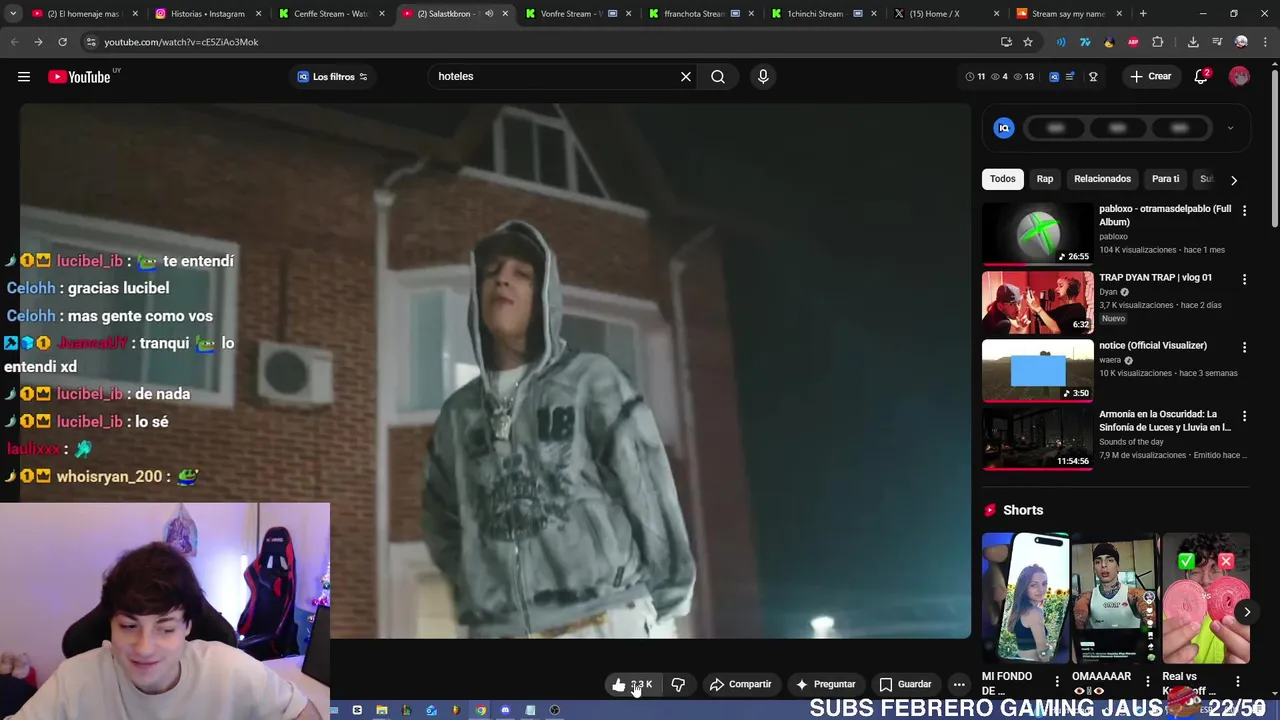Open a new browser tab
The image size is (1280, 720).
point(1143,14)
